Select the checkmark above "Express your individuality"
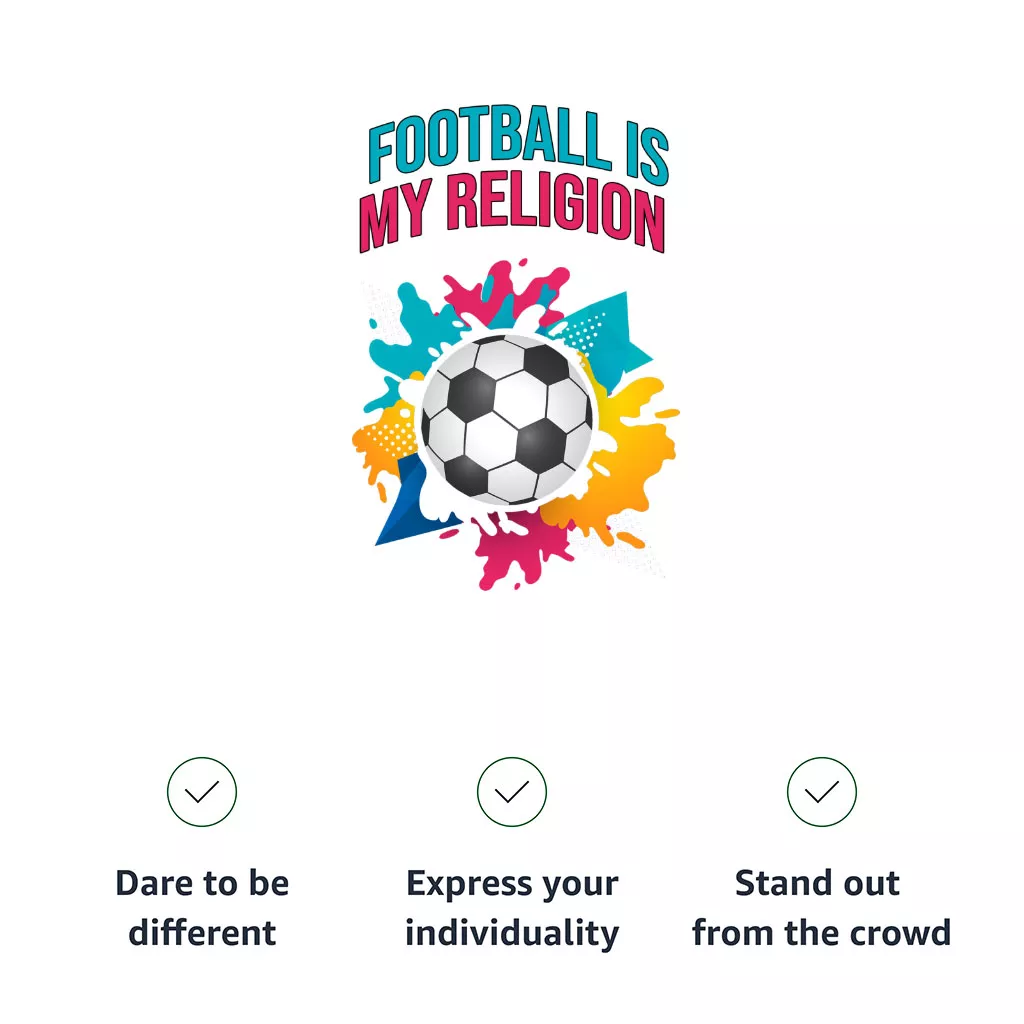 [x=511, y=792]
